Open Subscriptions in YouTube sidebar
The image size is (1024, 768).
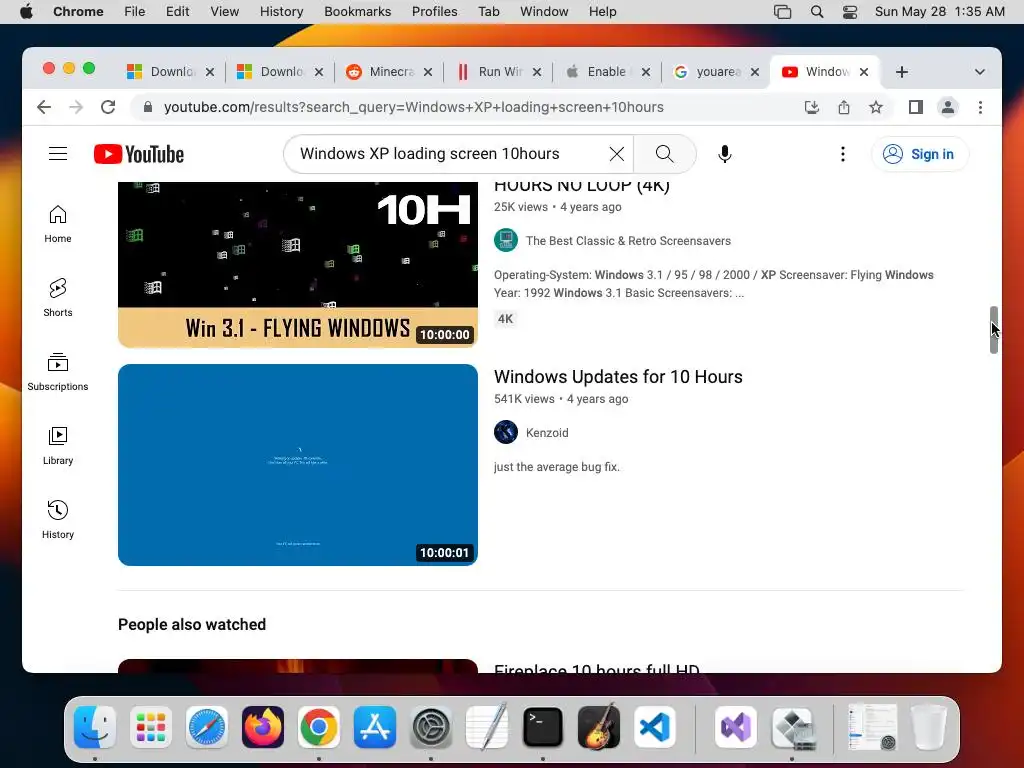click(58, 372)
